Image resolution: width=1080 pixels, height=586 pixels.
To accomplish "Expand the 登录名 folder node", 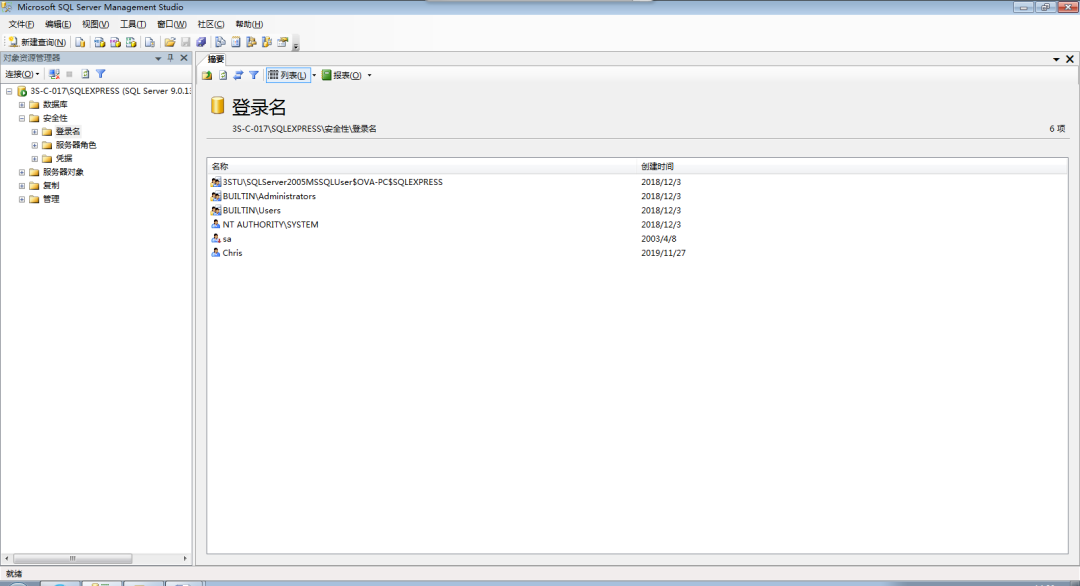I will [x=34, y=132].
